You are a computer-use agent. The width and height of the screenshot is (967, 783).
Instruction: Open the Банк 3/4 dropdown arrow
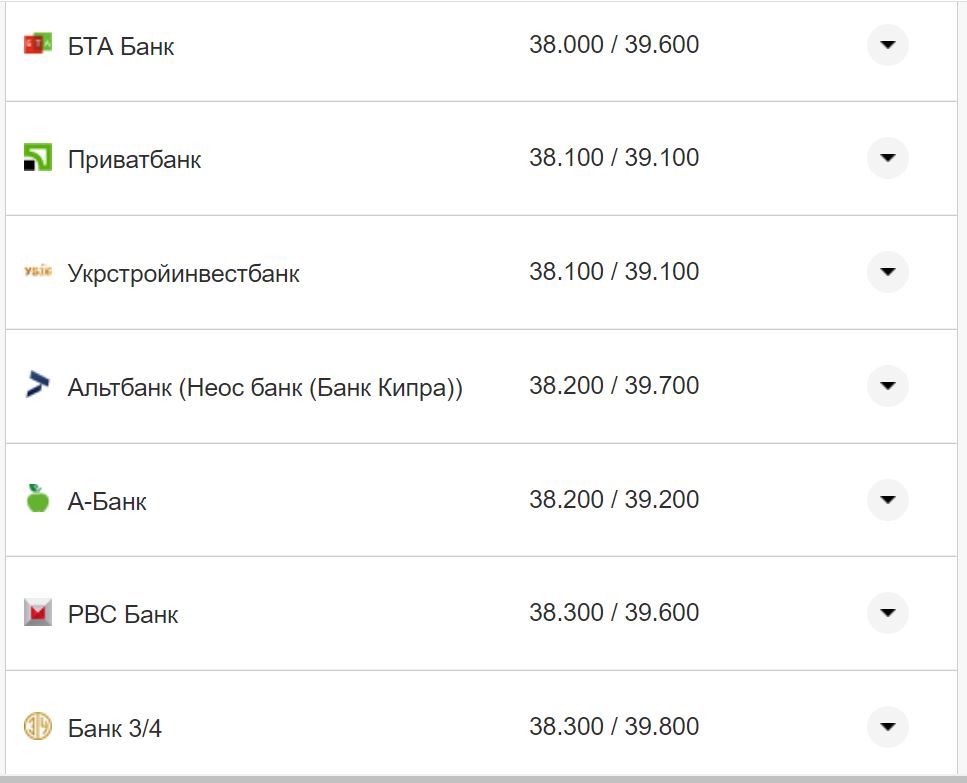pos(887,727)
